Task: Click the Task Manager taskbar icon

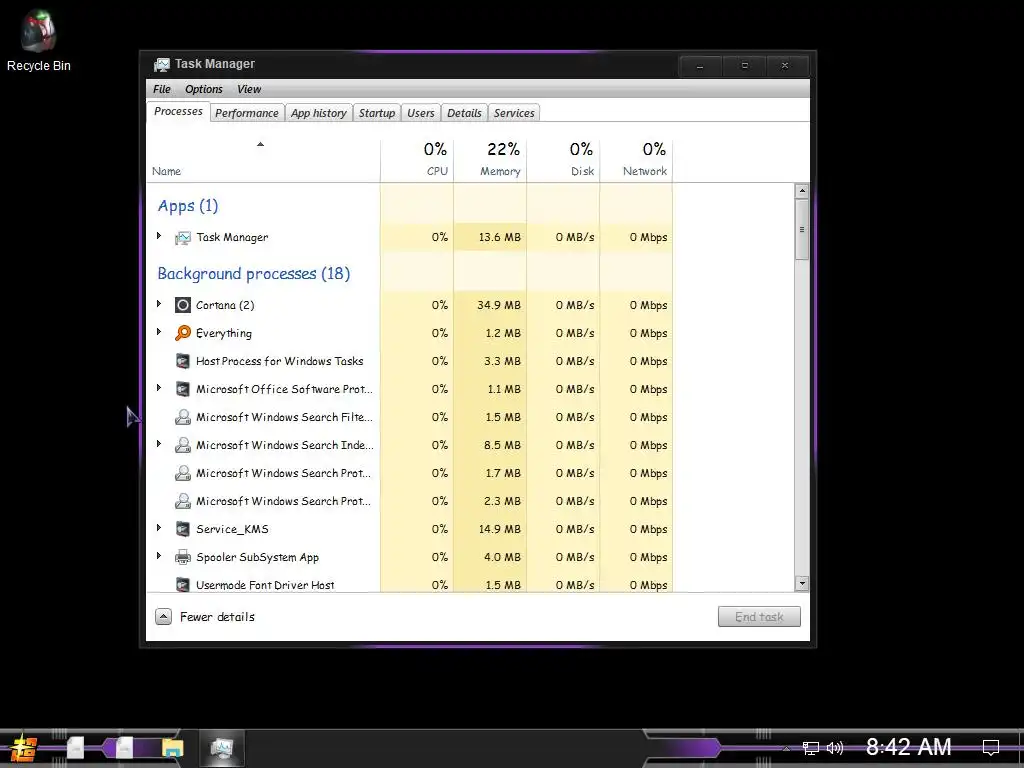Action: 221,748
